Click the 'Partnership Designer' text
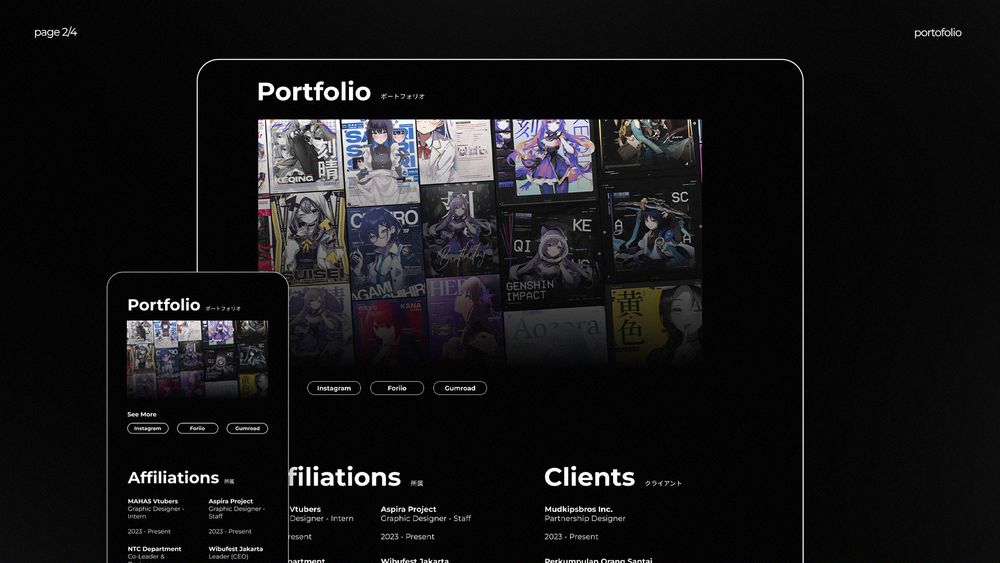Viewport: 1000px width, 563px height. pyautogui.click(x=585, y=518)
